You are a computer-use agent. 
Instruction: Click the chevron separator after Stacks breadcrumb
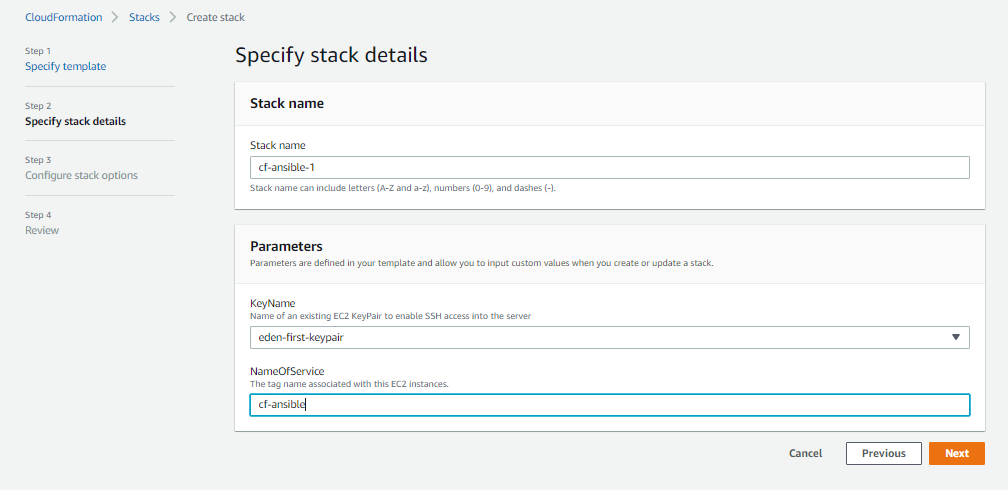[x=173, y=17]
